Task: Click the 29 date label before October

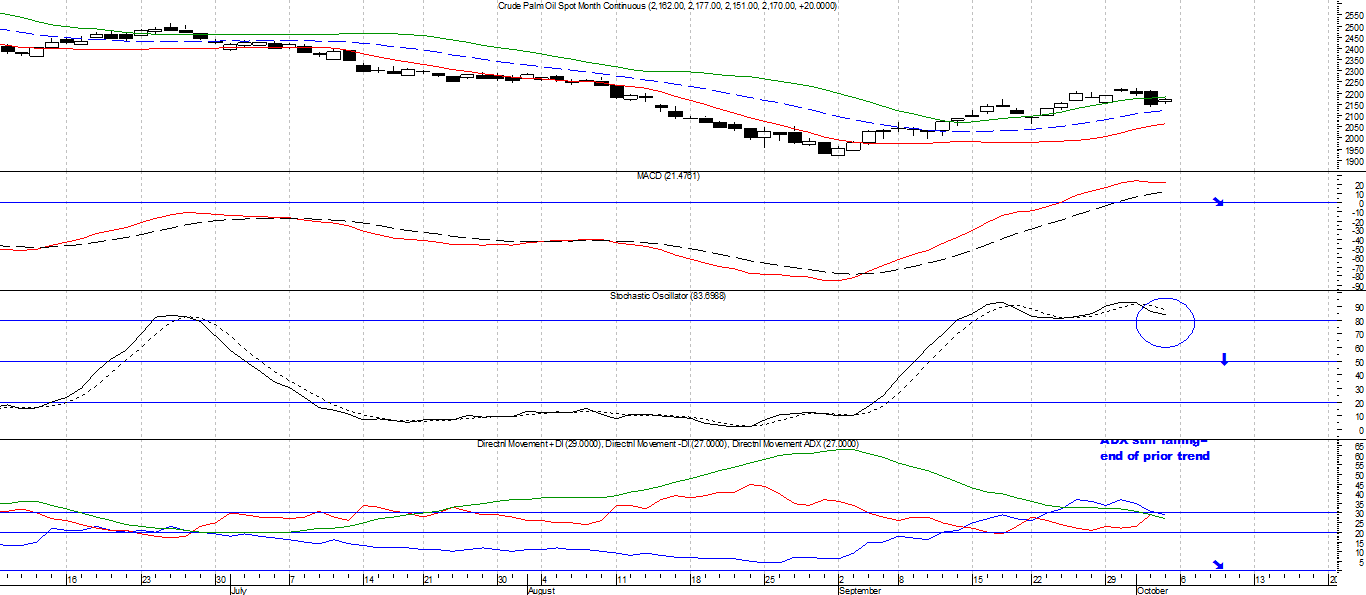Action: [x=1111, y=579]
